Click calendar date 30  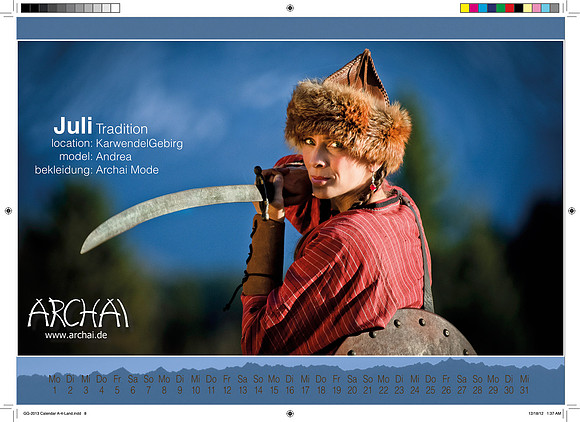[509, 390]
